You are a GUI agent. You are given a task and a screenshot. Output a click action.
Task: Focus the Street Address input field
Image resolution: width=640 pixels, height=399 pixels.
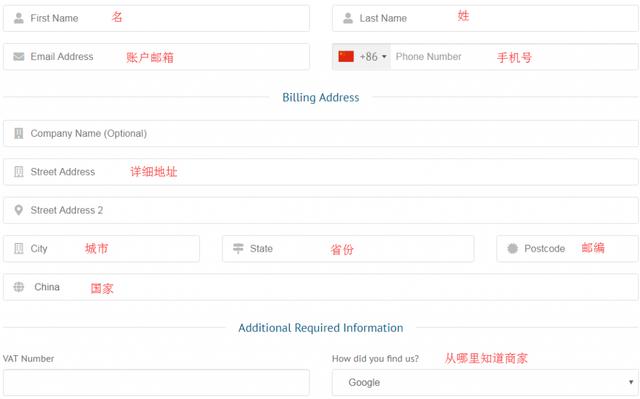320,172
